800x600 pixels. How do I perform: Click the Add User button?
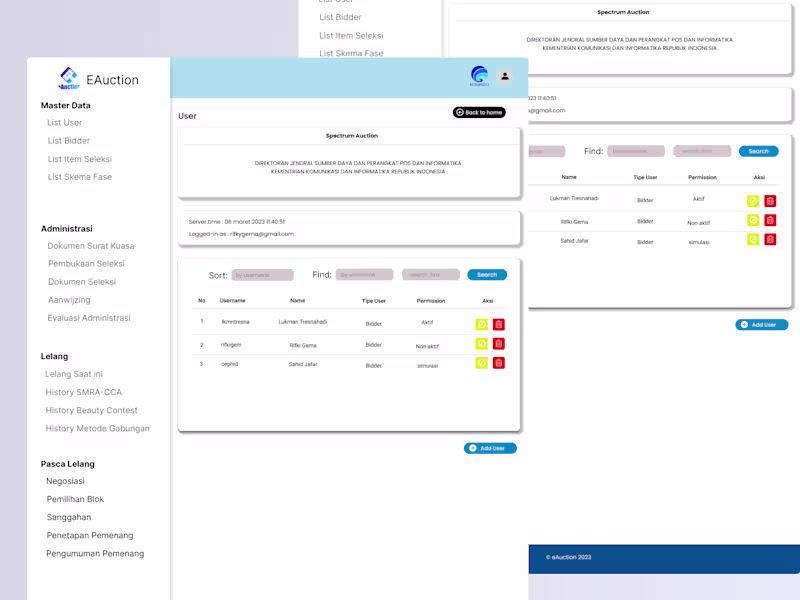pos(490,448)
